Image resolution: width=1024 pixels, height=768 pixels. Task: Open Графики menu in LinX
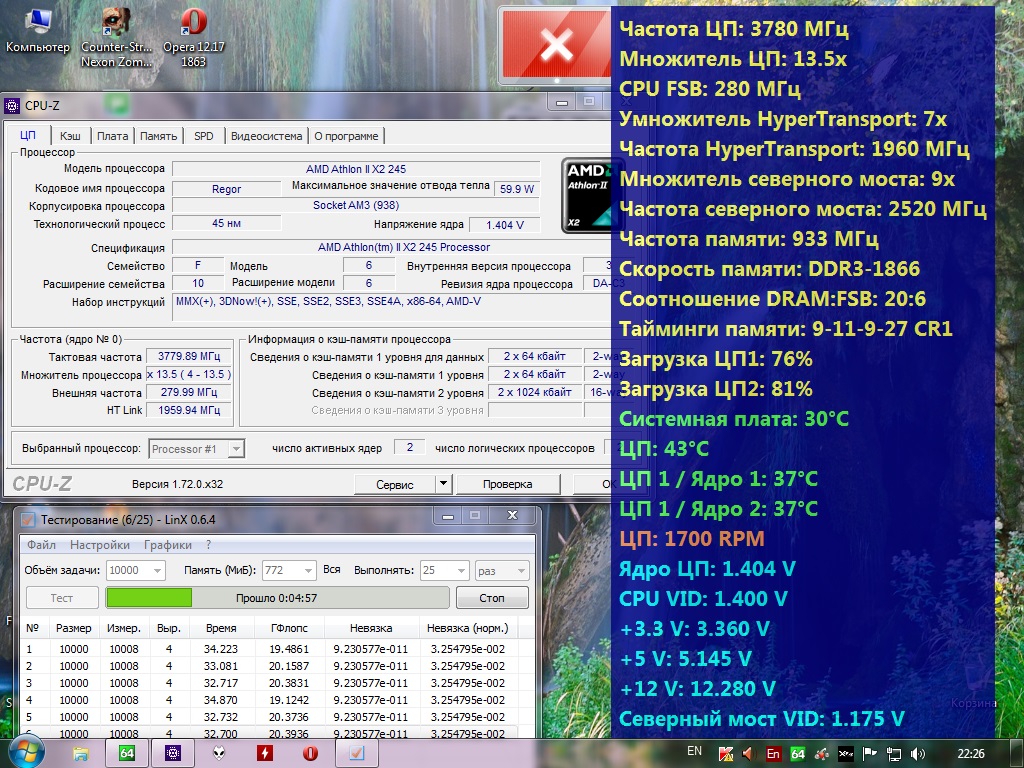[x=168, y=545]
